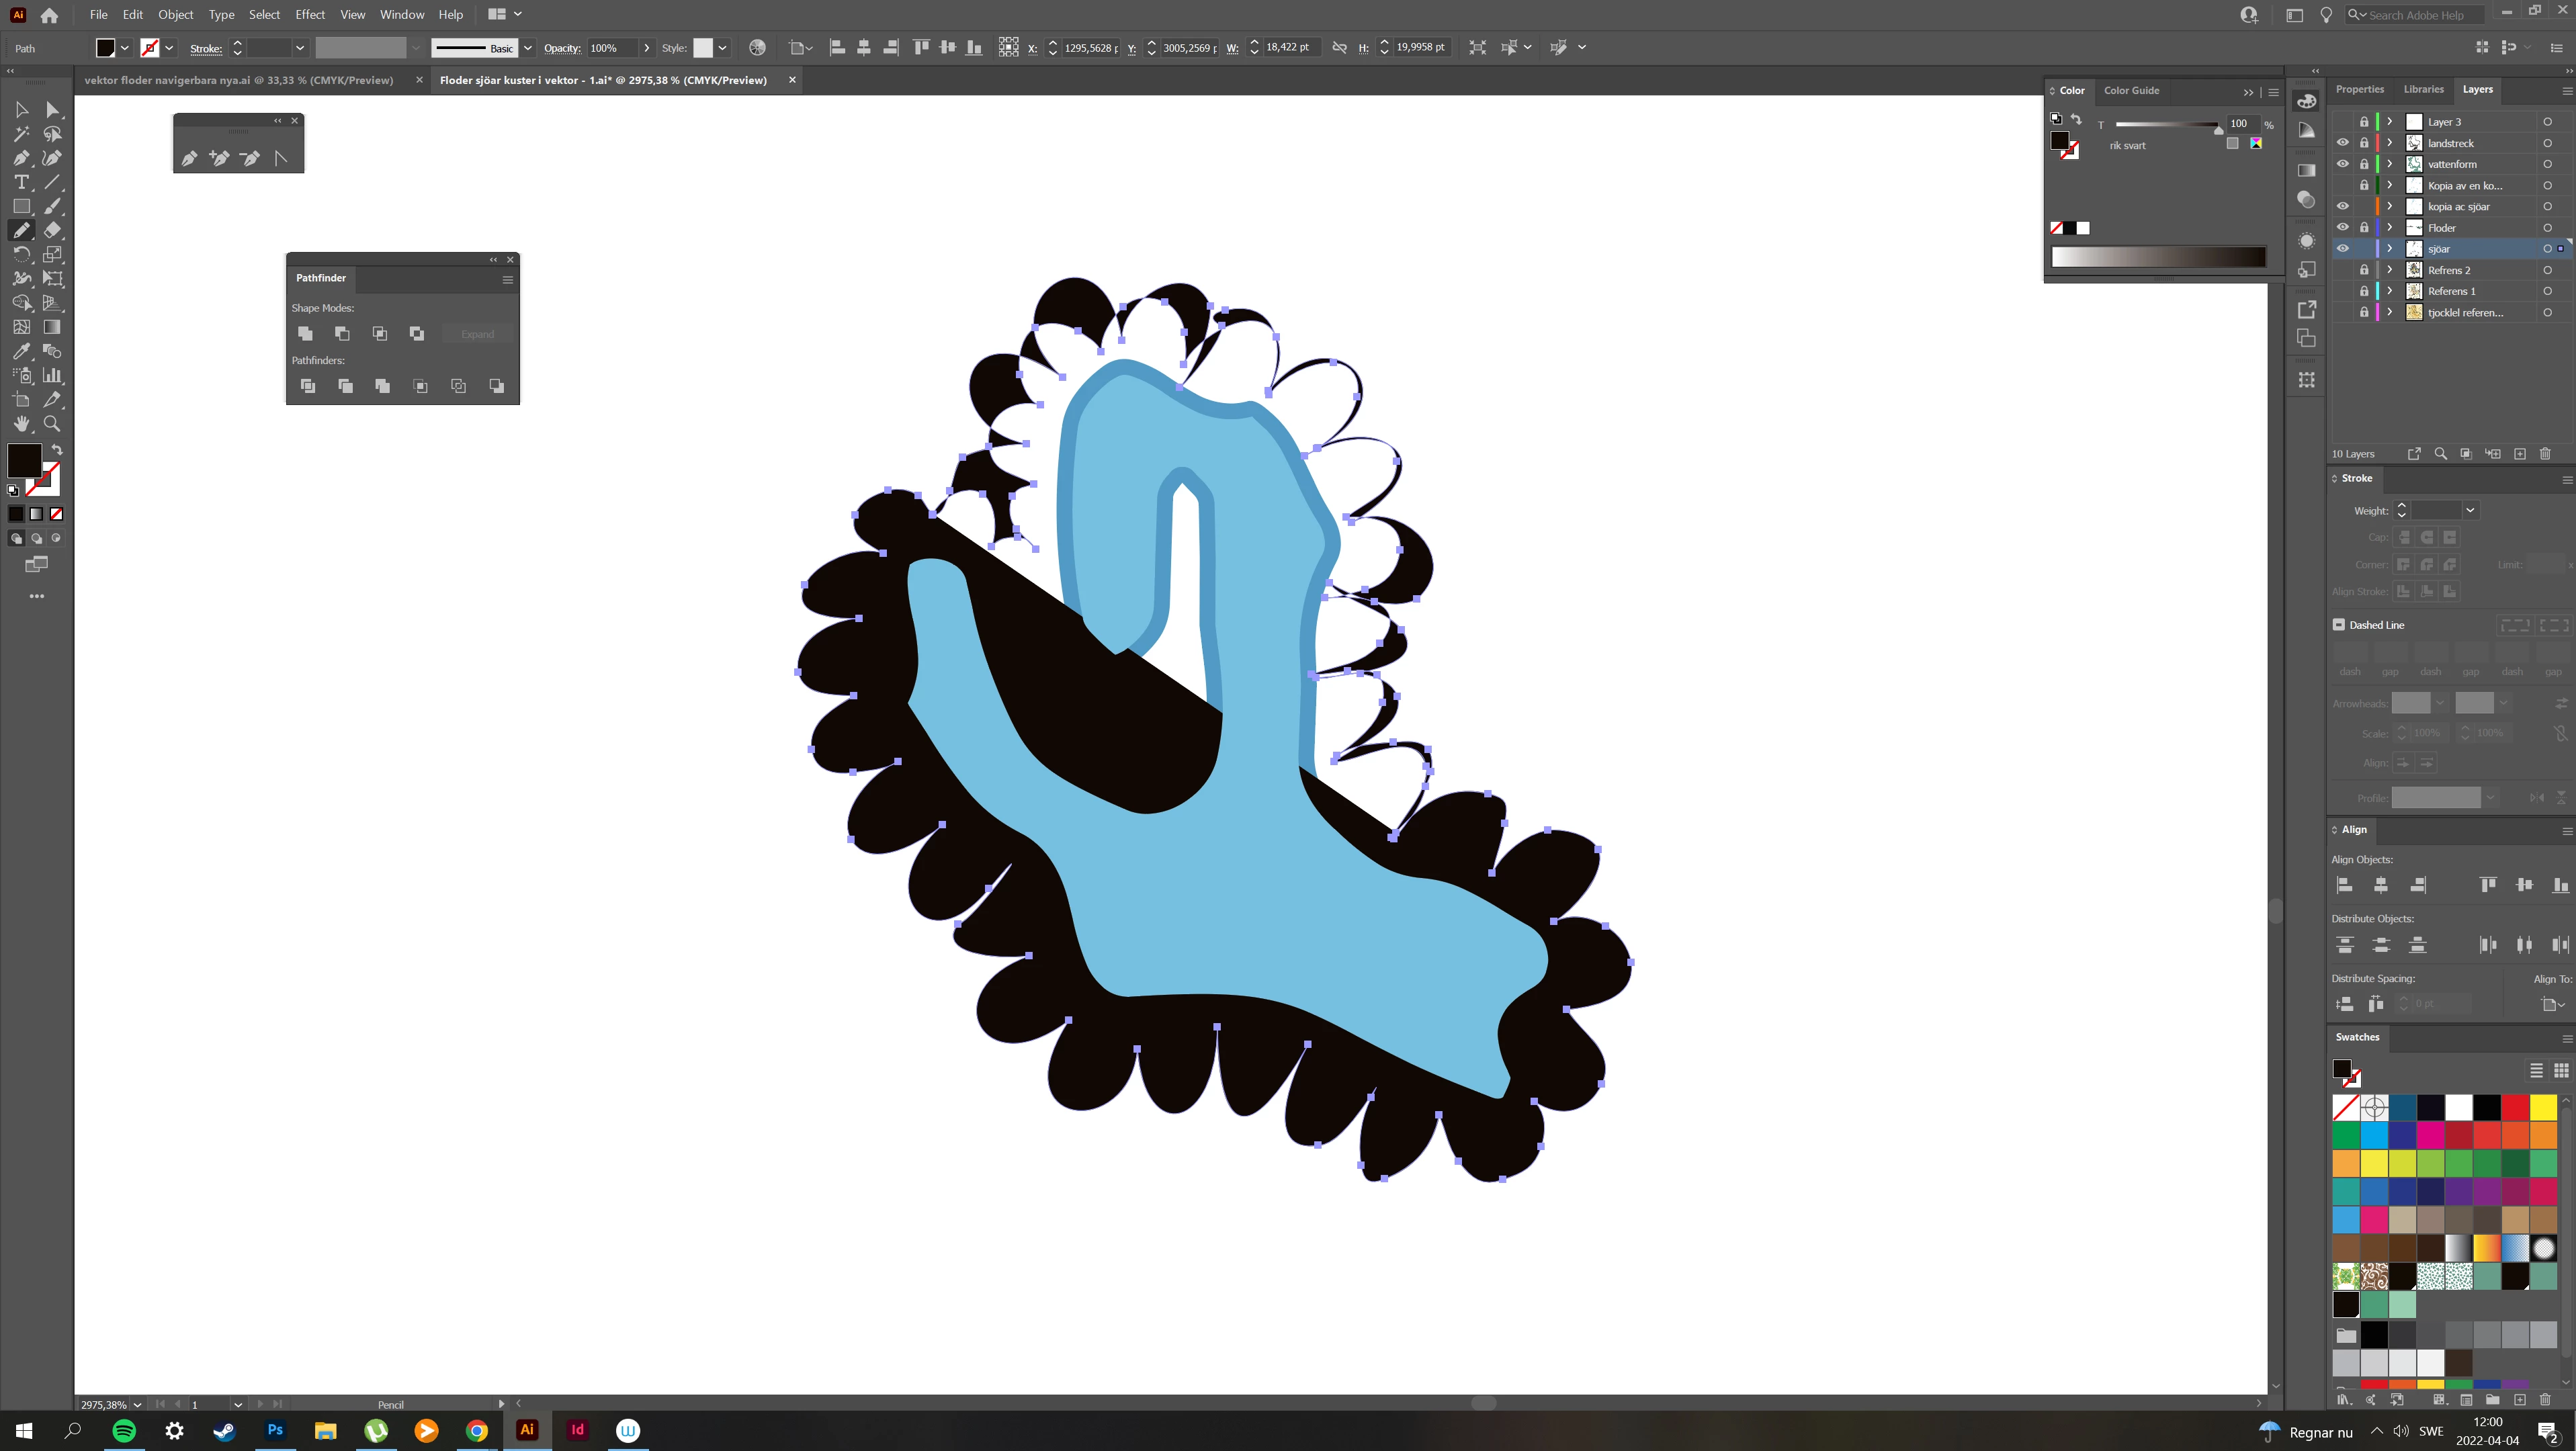Hide the landstreck layer
Screen dimensions: 2576x1451
pos(2342,143)
